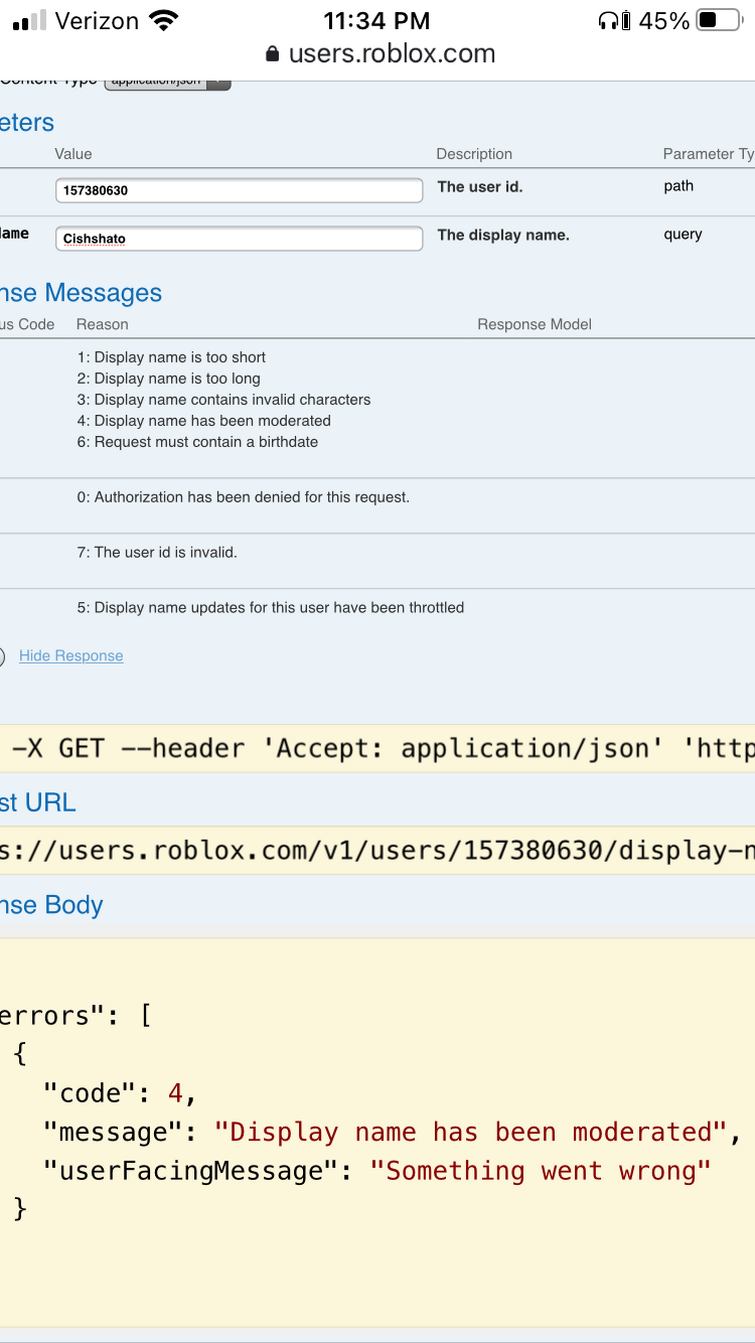The image size is (755, 1343).
Task: Click '2: Display name is too long'
Action: 168,378
